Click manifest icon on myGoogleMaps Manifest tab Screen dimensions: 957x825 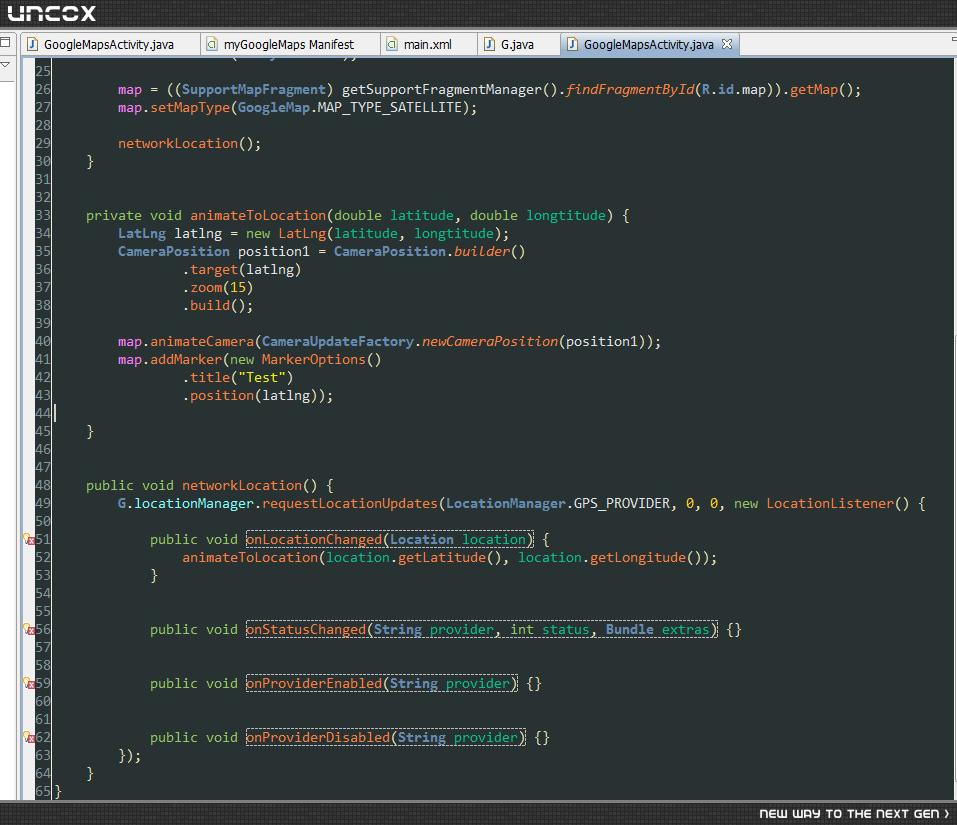(x=212, y=44)
